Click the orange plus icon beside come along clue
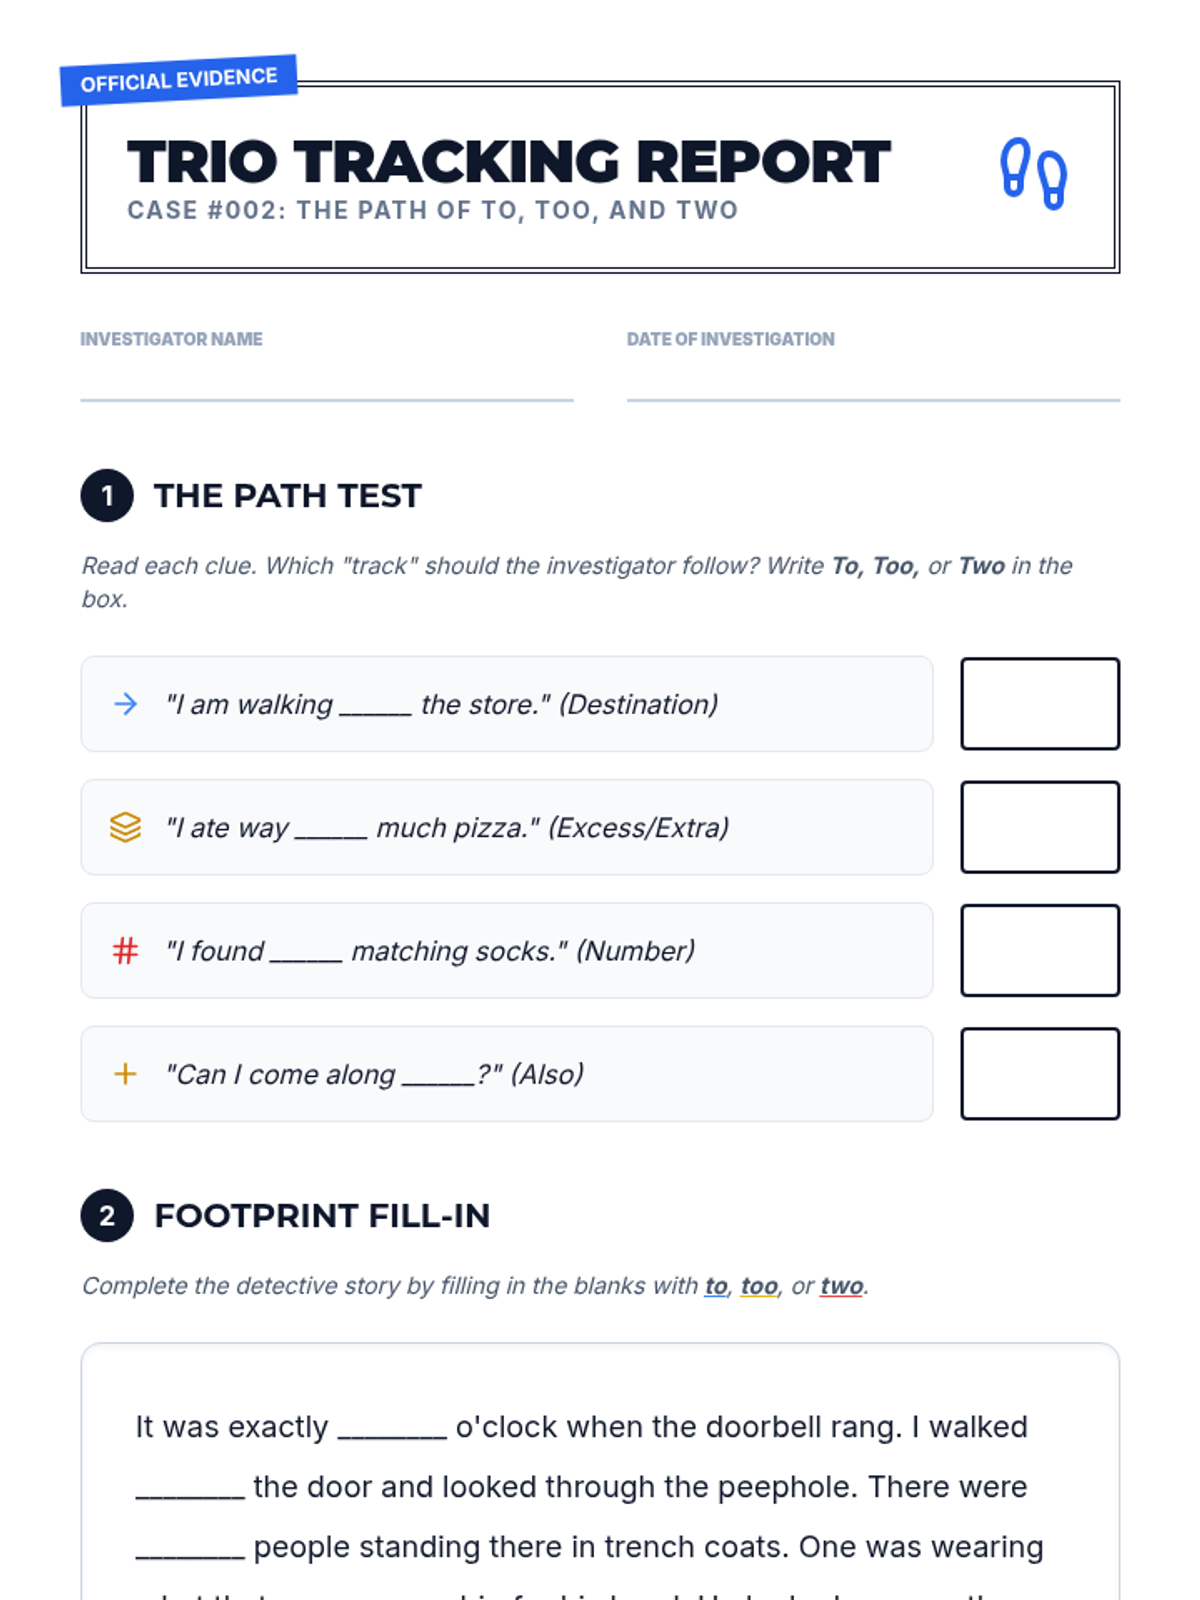Viewport: 1200px width, 1600px height. tap(125, 1074)
